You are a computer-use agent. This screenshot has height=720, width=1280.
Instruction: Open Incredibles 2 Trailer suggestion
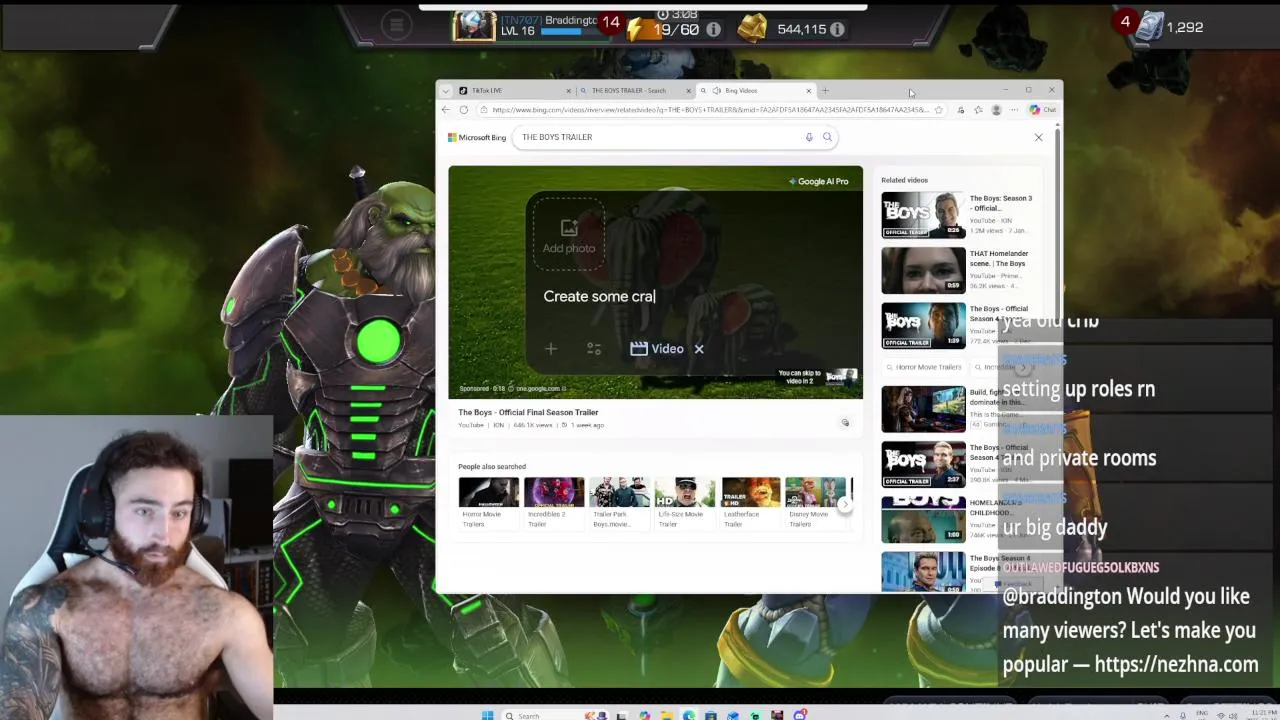click(x=554, y=503)
